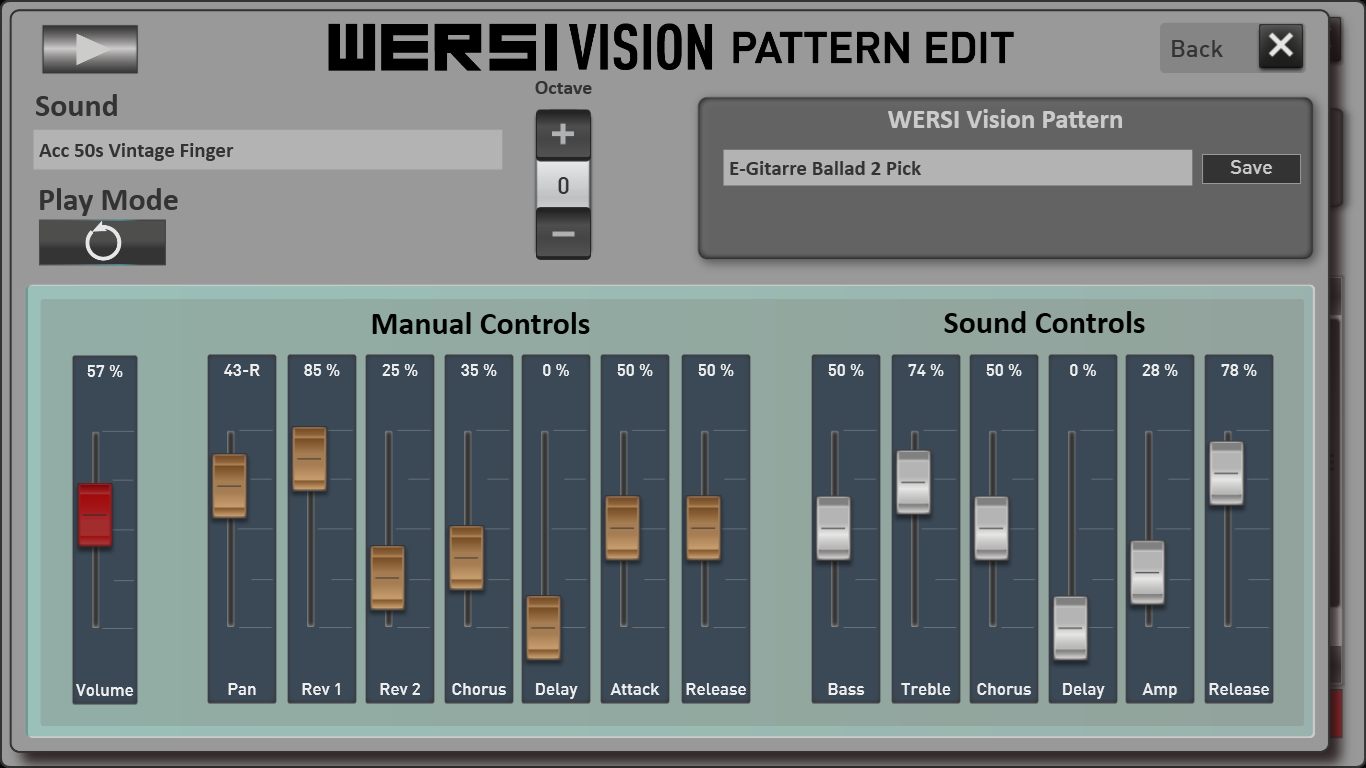Click the Pan value 43-R
This screenshot has height=768, width=1366.
(x=242, y=370)
